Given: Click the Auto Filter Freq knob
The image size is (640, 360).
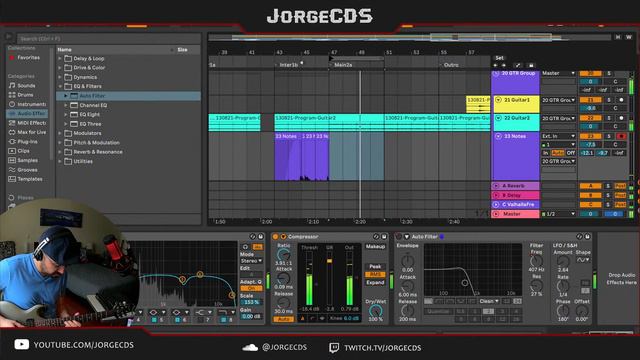Looking at the screenshot, I should pos(536,260).
